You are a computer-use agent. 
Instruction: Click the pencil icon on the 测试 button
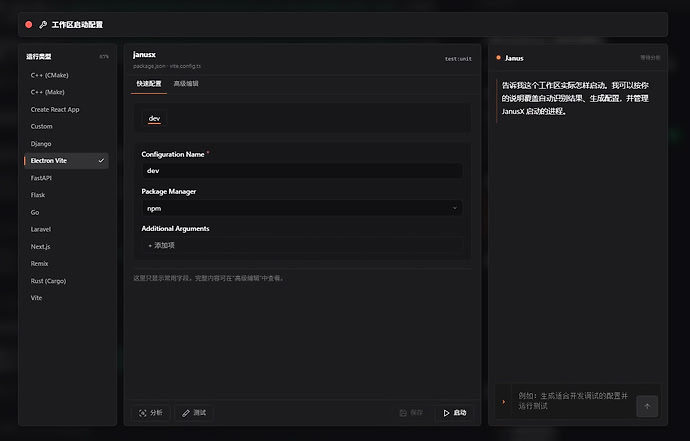point(186,413)
